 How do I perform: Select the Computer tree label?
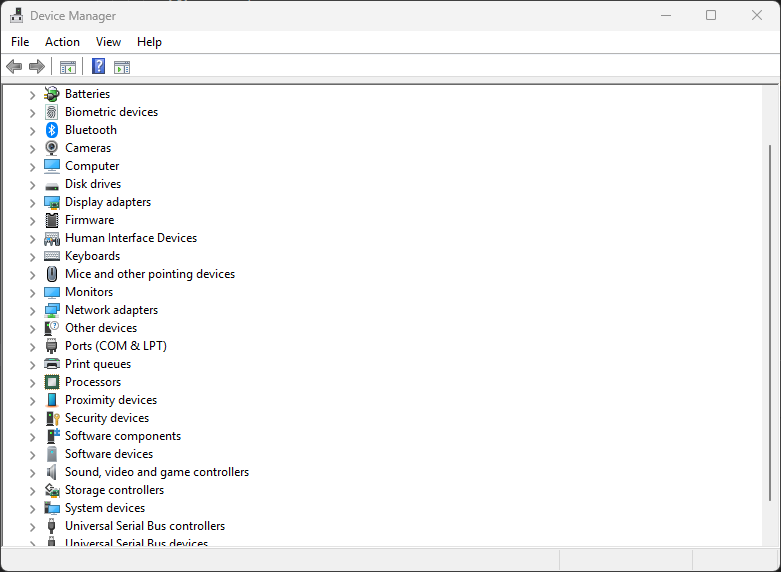tap(92, 165)
